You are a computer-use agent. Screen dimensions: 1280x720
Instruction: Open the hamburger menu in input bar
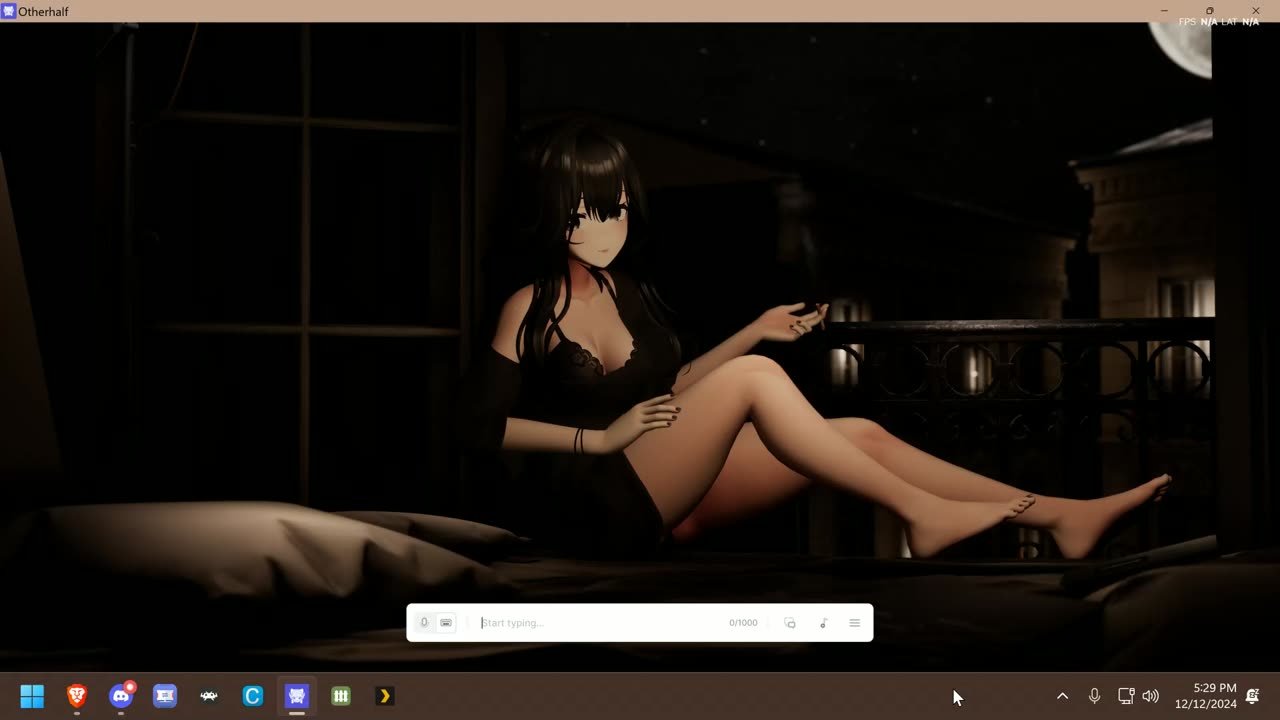(855, 623)
